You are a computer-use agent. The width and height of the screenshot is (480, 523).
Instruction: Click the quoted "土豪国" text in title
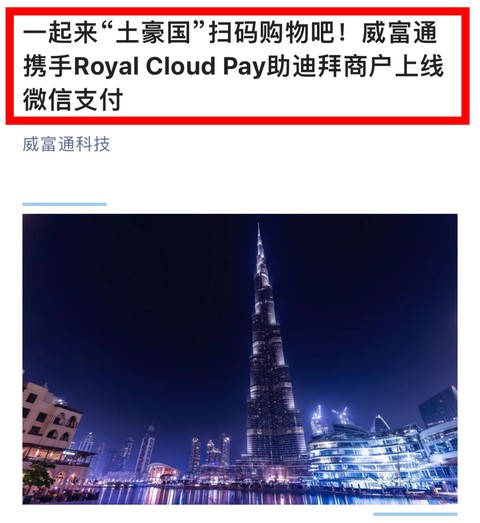153,33
